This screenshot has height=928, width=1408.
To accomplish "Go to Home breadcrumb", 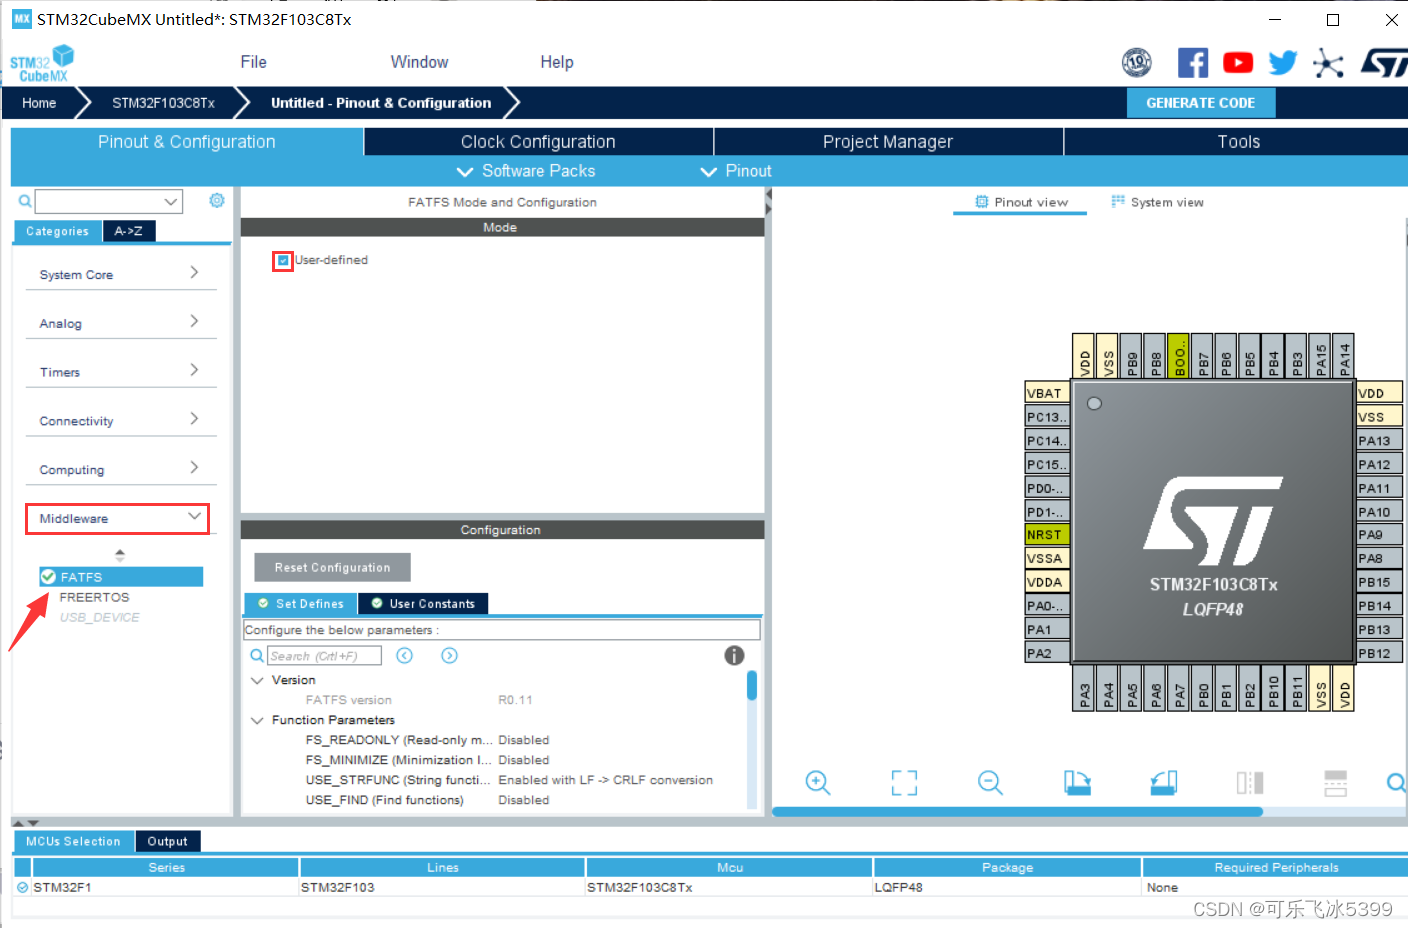I will 39,103.
